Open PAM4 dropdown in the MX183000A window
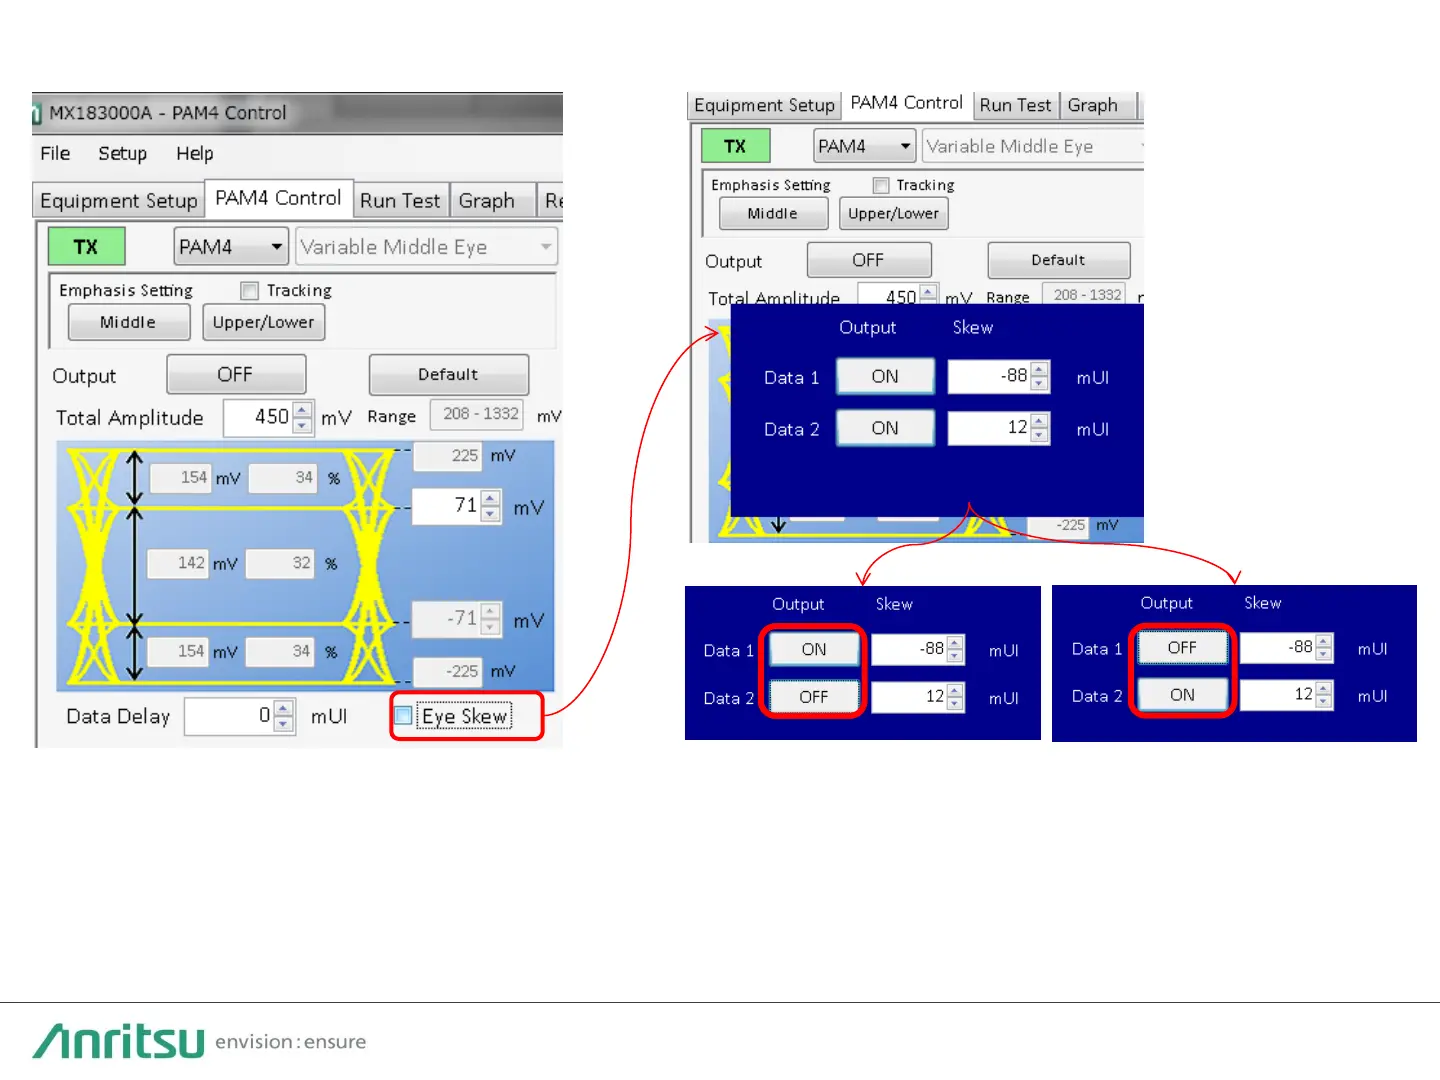The image size is (1440, 1080). (231, 247)
